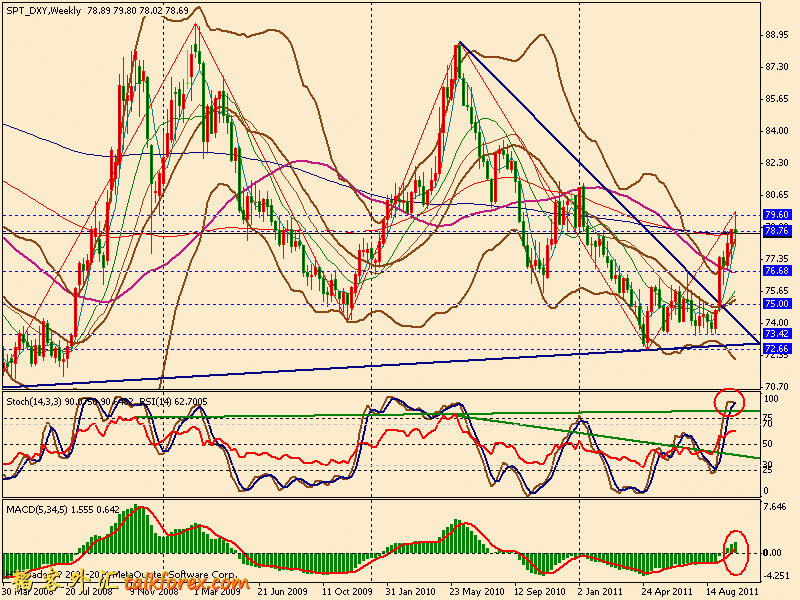
Task: Click the 50 level on the Stochastic scale
Action: click(x=768, y=444)
